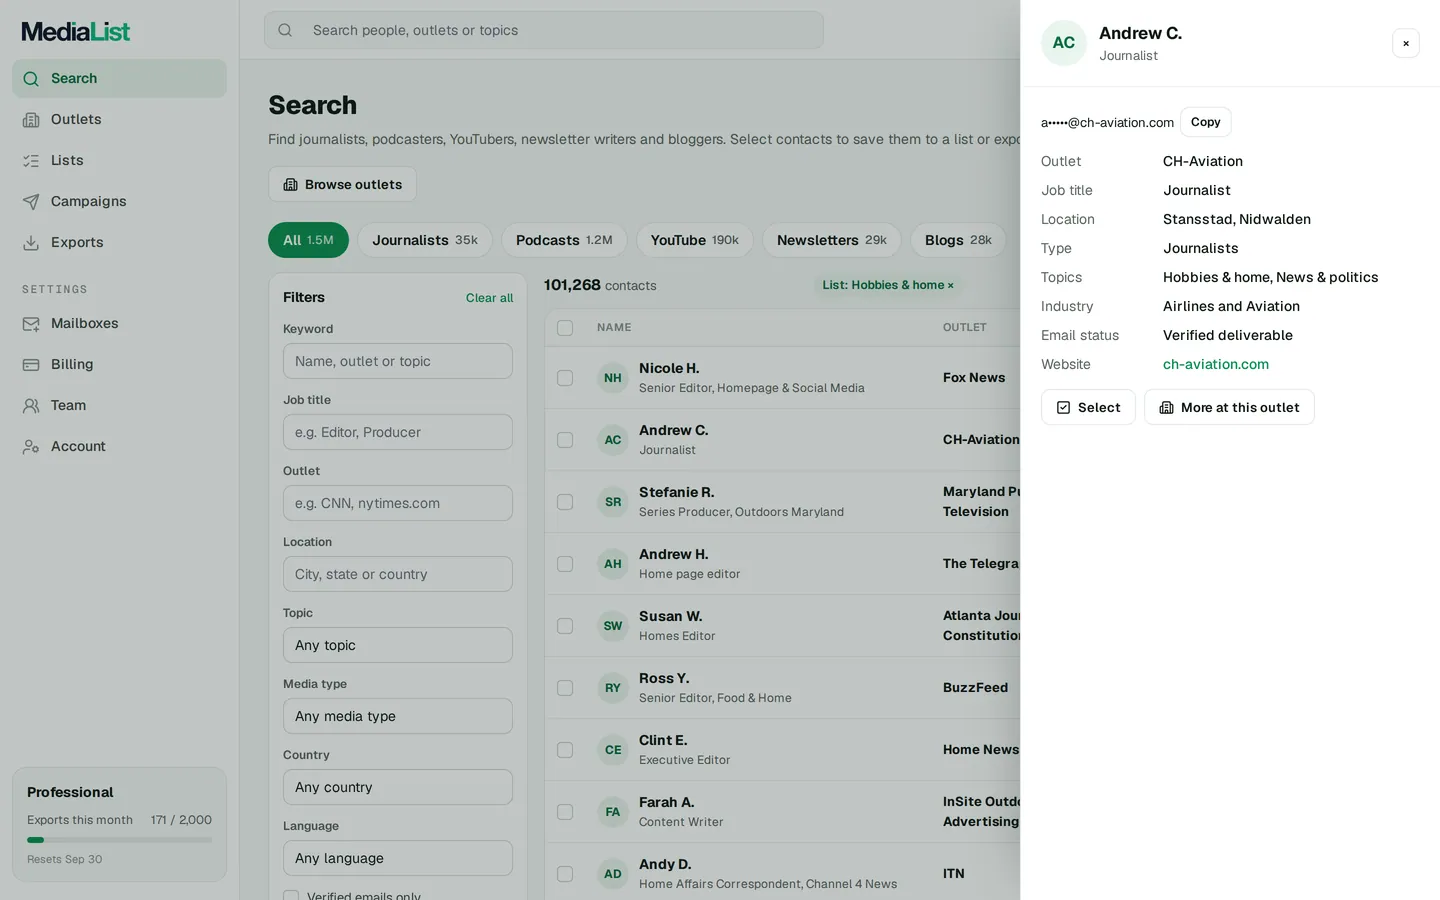Viewport: 1440px width, 900px height.
Task: Click the Job title filter input
Action: (398, 432)
